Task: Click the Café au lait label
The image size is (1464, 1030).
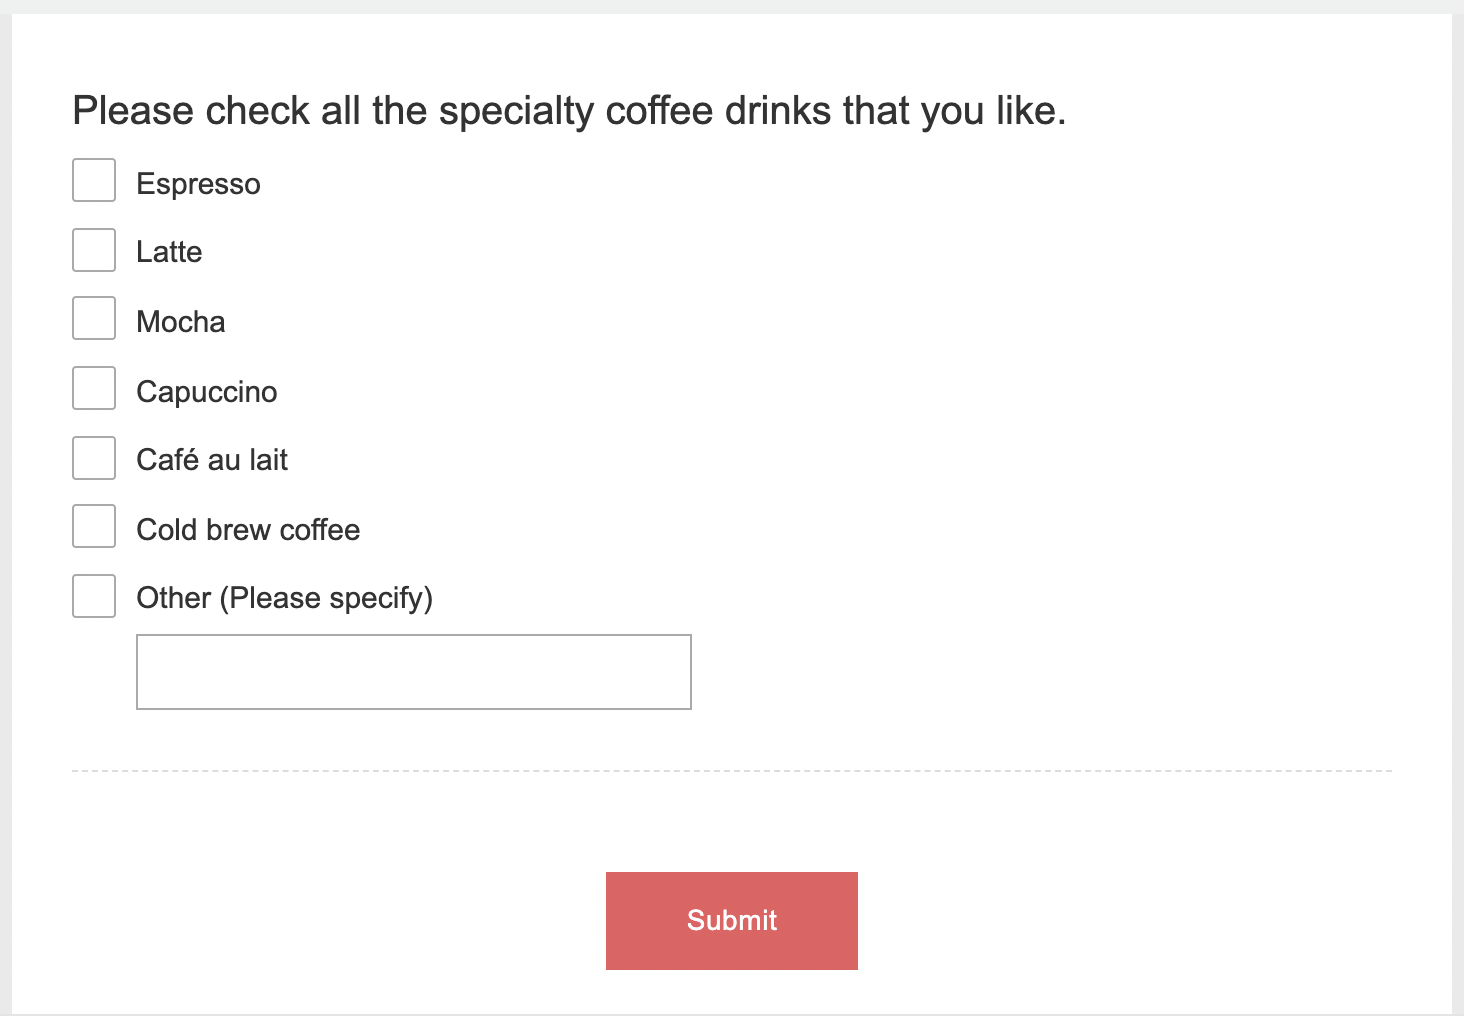Action: pyautogui.click(x=212, y=460)
